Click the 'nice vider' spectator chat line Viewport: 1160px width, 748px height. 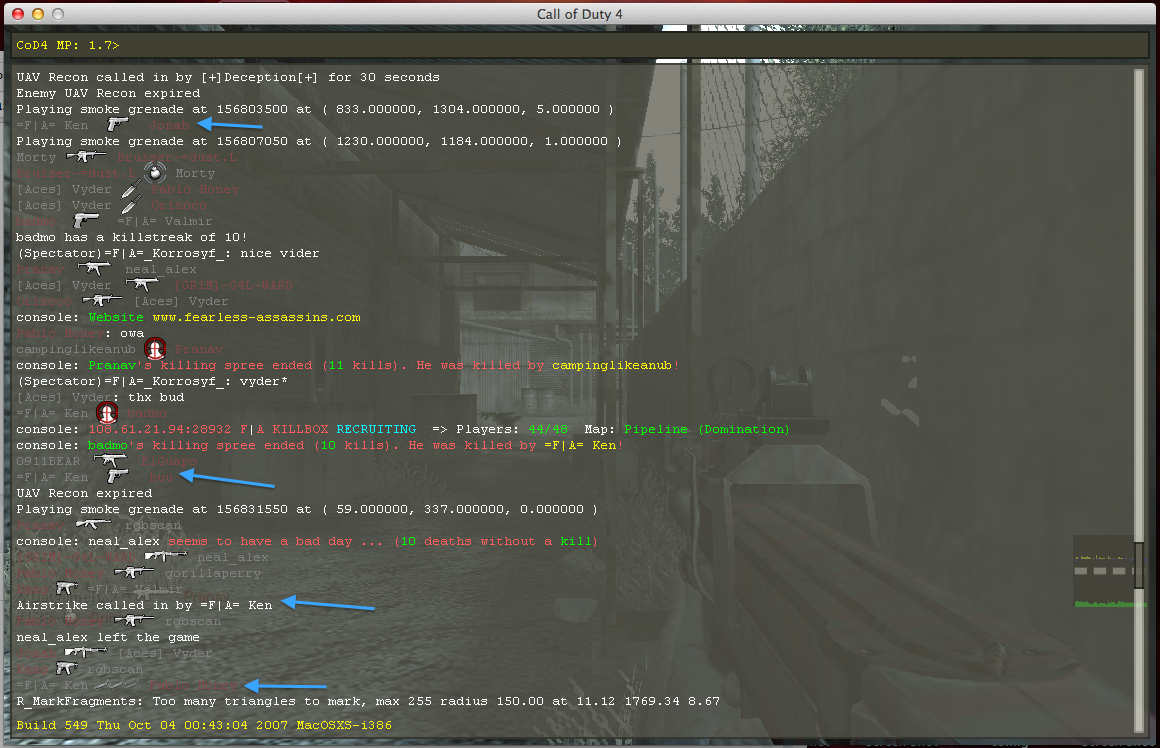click(168, 253)
